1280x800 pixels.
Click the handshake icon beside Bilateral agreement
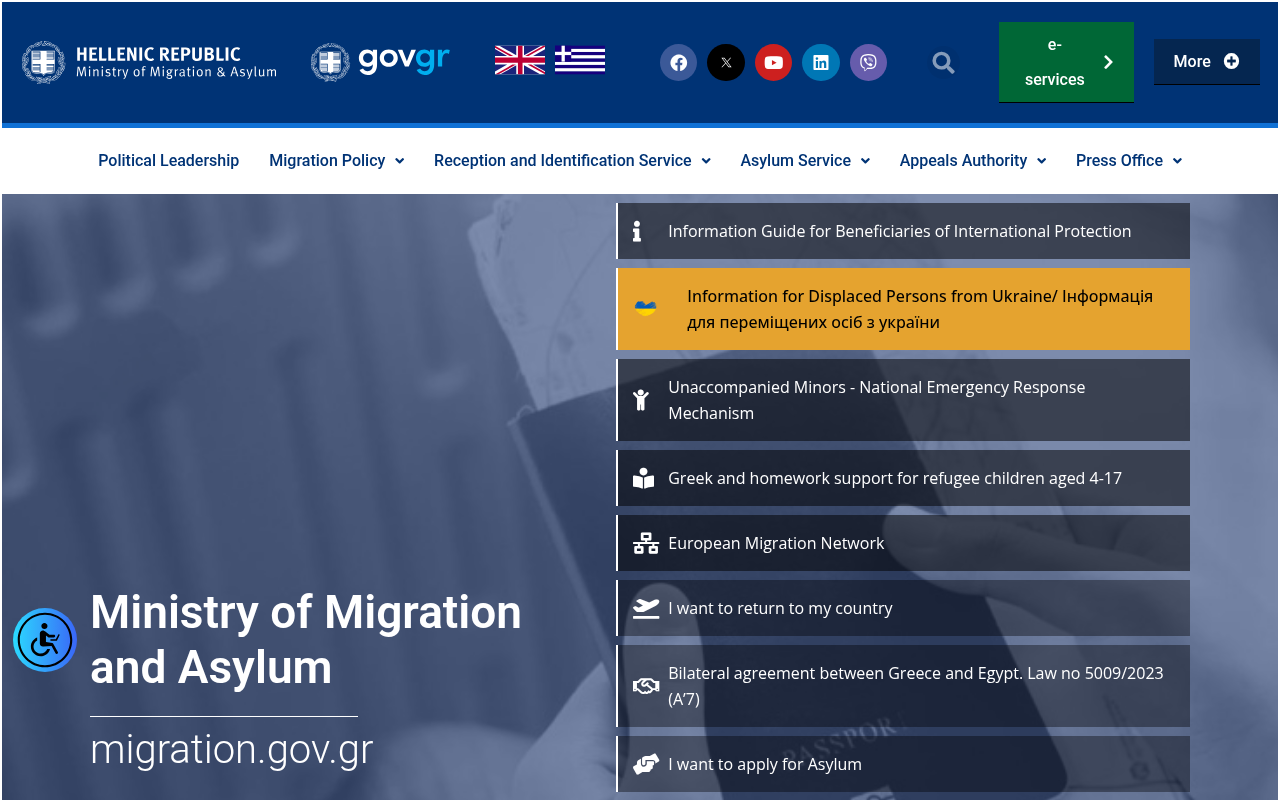coord(646,686)
